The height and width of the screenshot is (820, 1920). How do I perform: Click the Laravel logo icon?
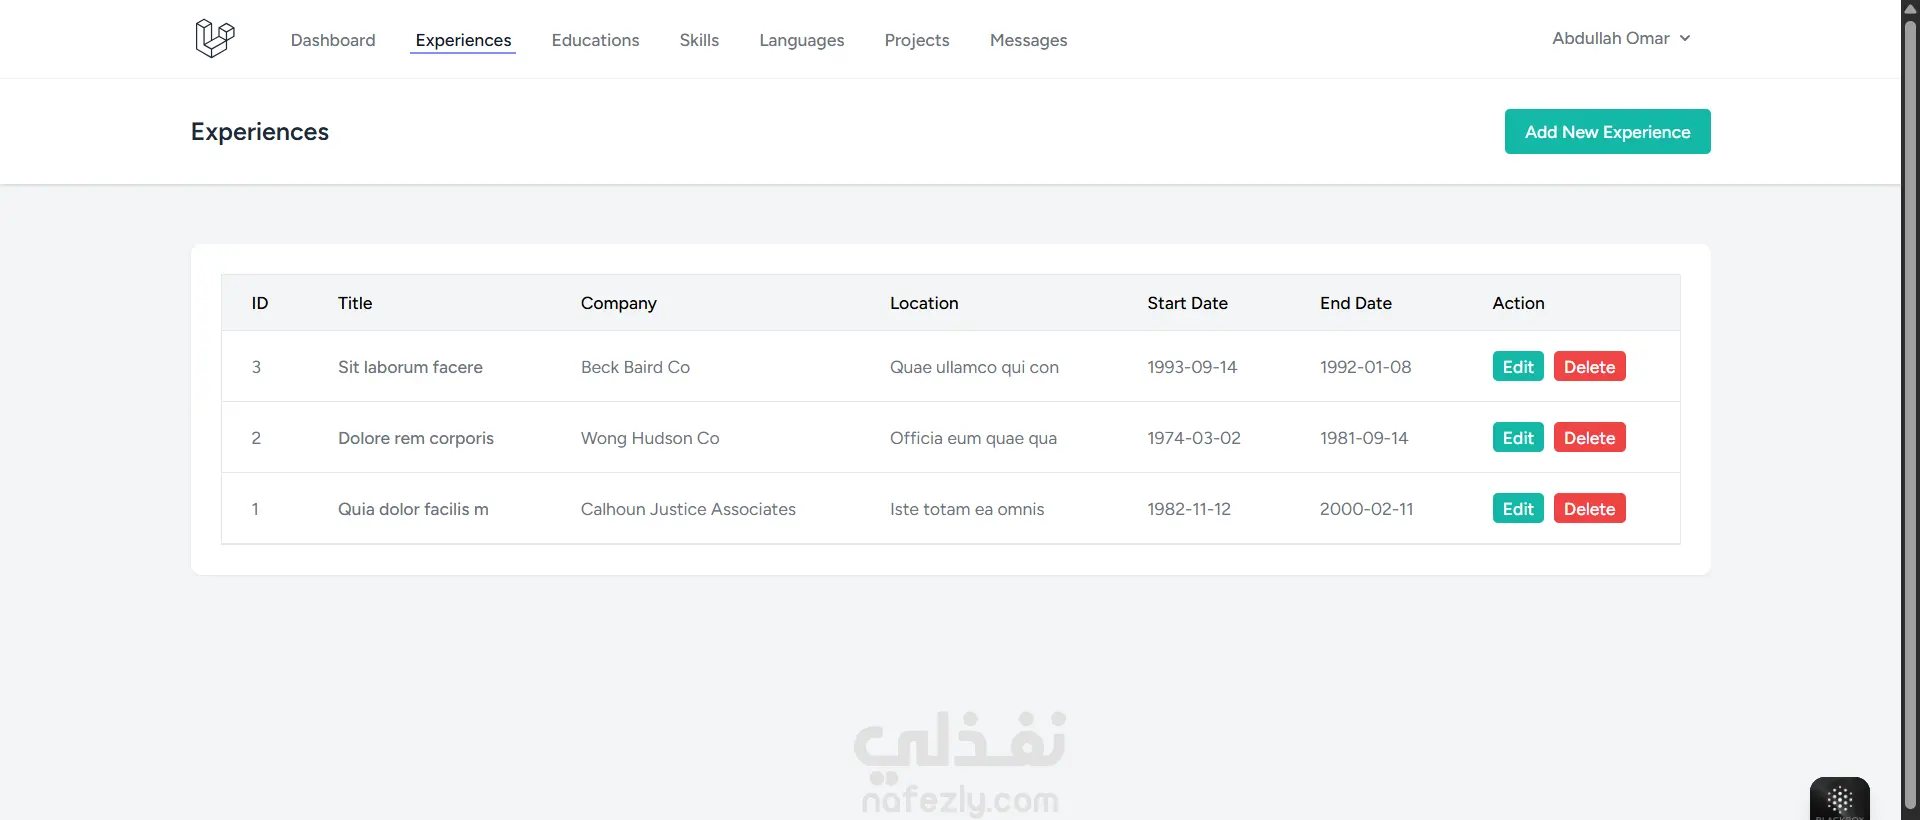pyautogui.click(x=214, y=39)
